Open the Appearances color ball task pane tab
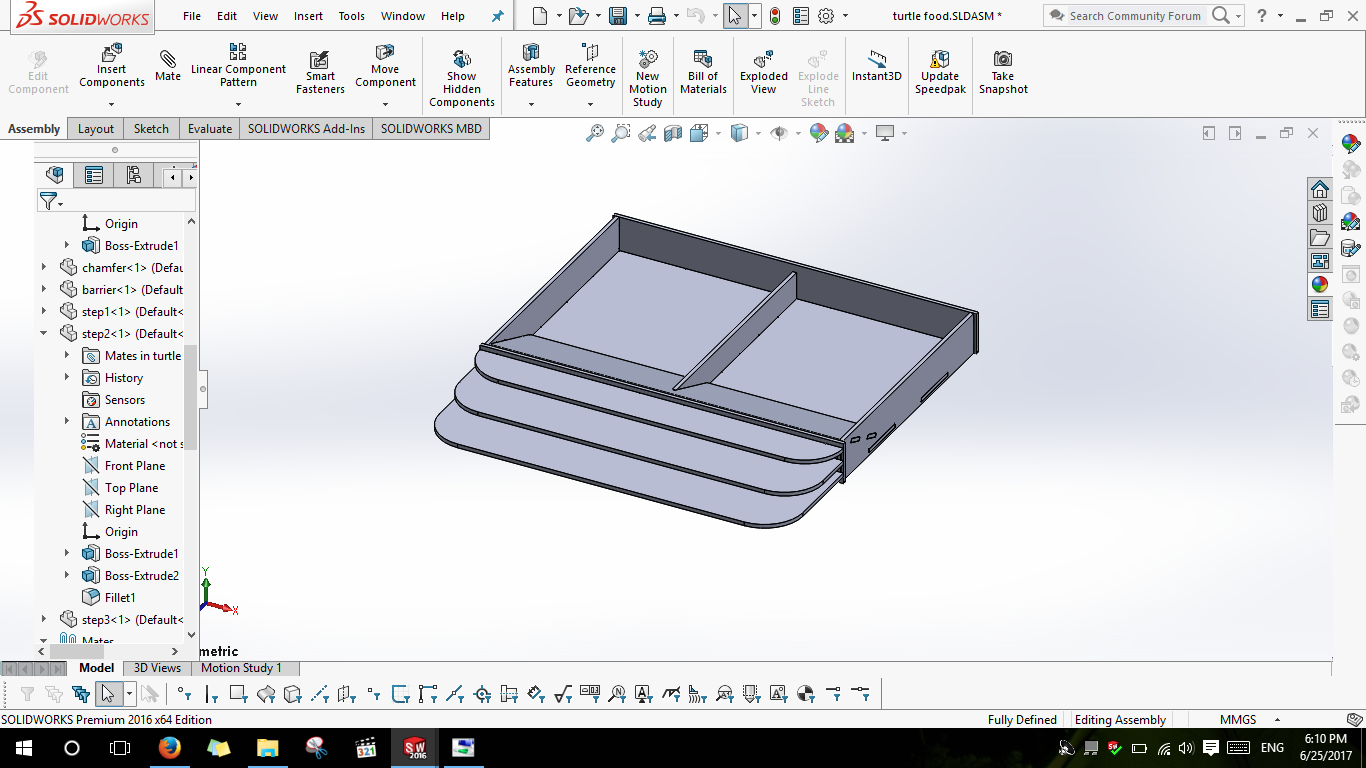The height and width of the screenshot is (768, 1366). (1320, 285)
